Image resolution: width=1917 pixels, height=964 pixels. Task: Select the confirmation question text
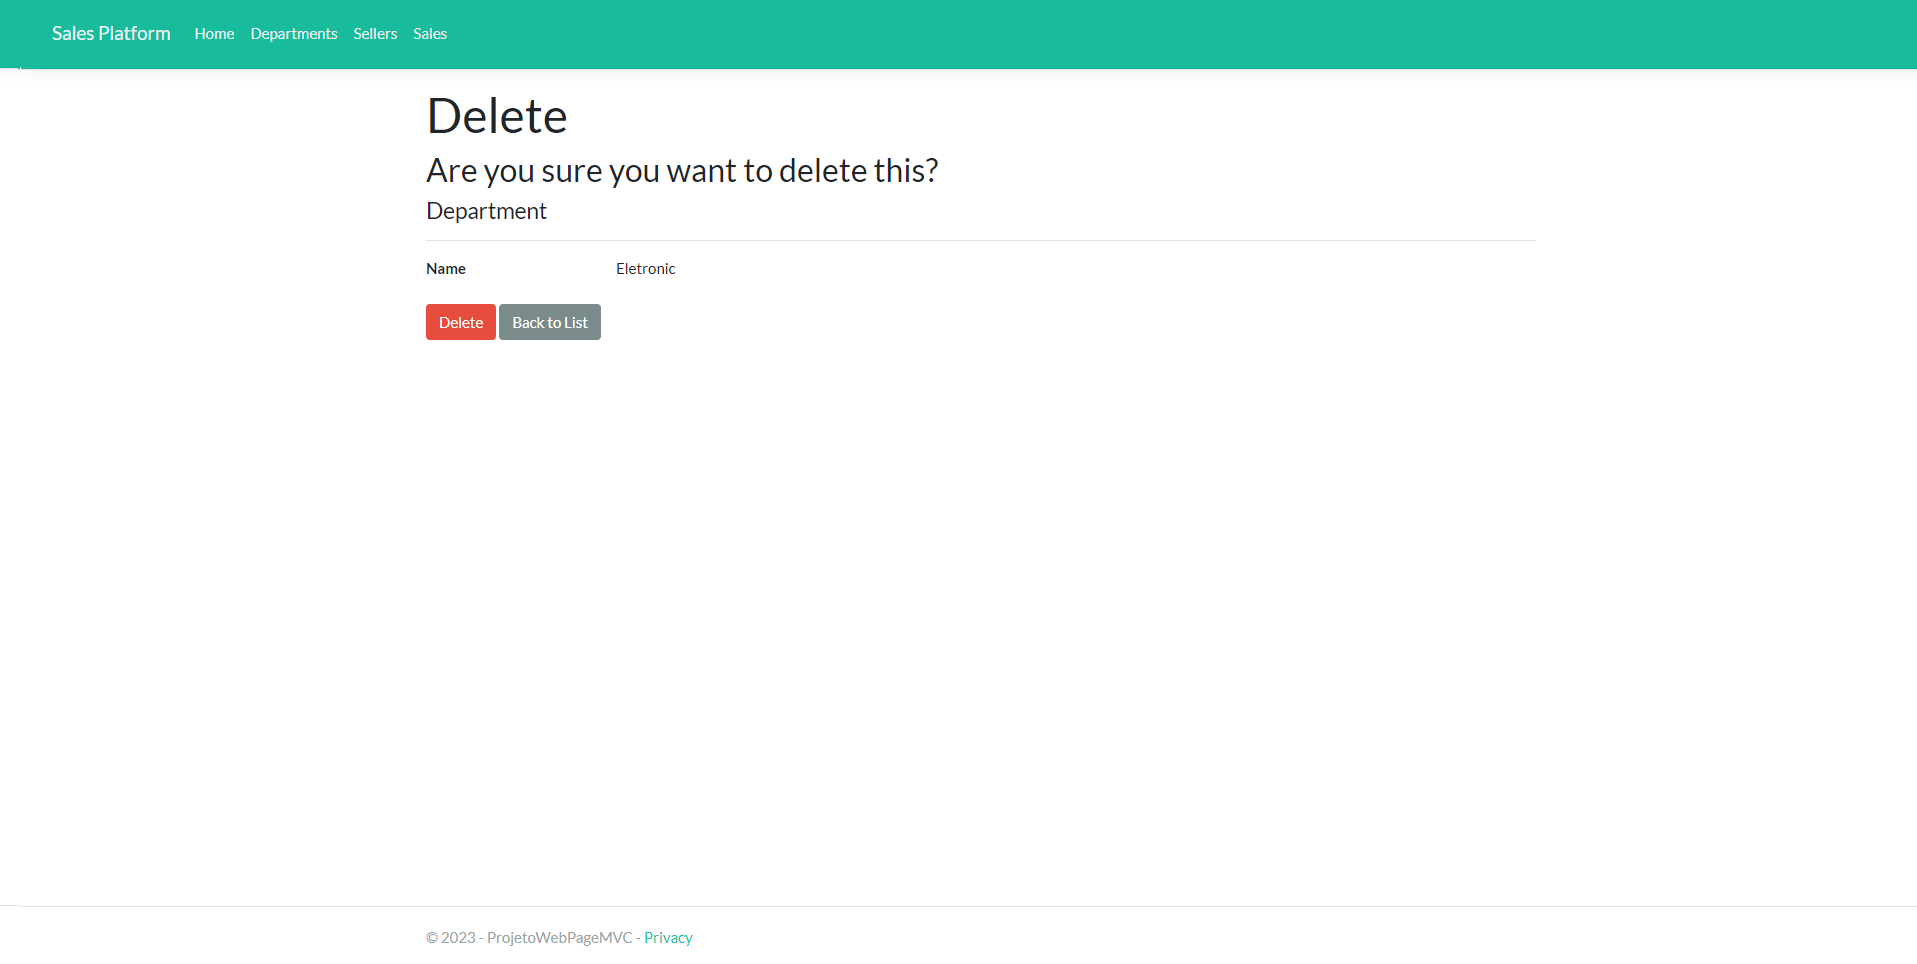point(682,170)
